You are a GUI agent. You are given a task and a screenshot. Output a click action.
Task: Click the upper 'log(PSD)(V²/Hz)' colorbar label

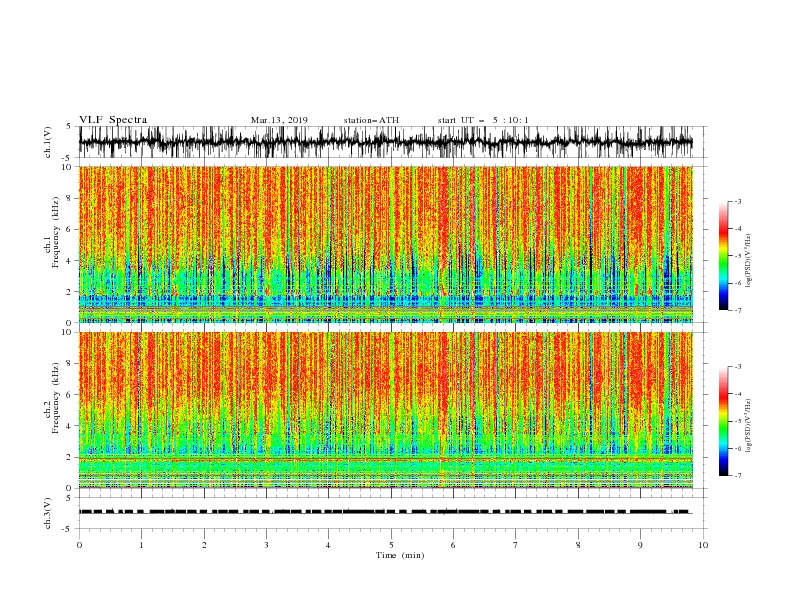(x=748, y=261)
